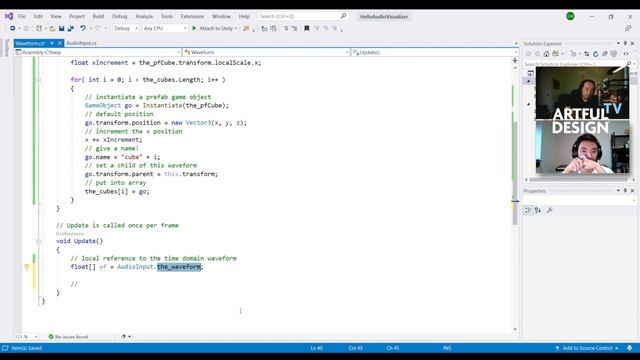Screen dimensions: 640x360
Task: Close the Waveform.cs tab
Action: tap(60, 43)
